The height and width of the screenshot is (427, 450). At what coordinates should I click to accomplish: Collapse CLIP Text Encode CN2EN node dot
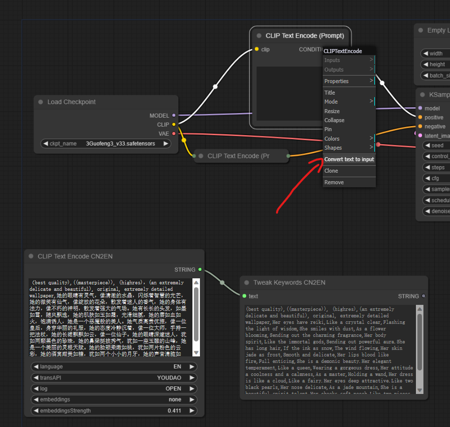click(x=31, y=256)
